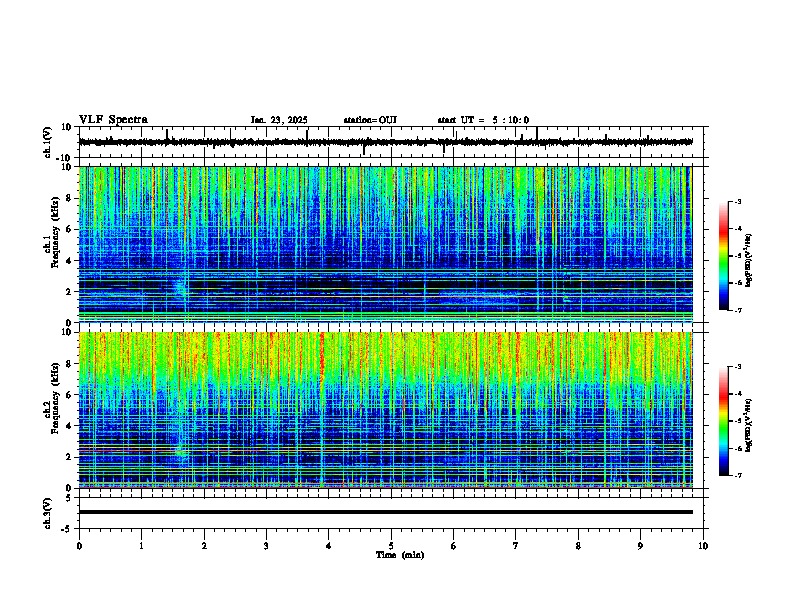Click the ch.1 spectrogram color scale bar
The height and width of the screenshot is (612, 792).
point(724,256)
